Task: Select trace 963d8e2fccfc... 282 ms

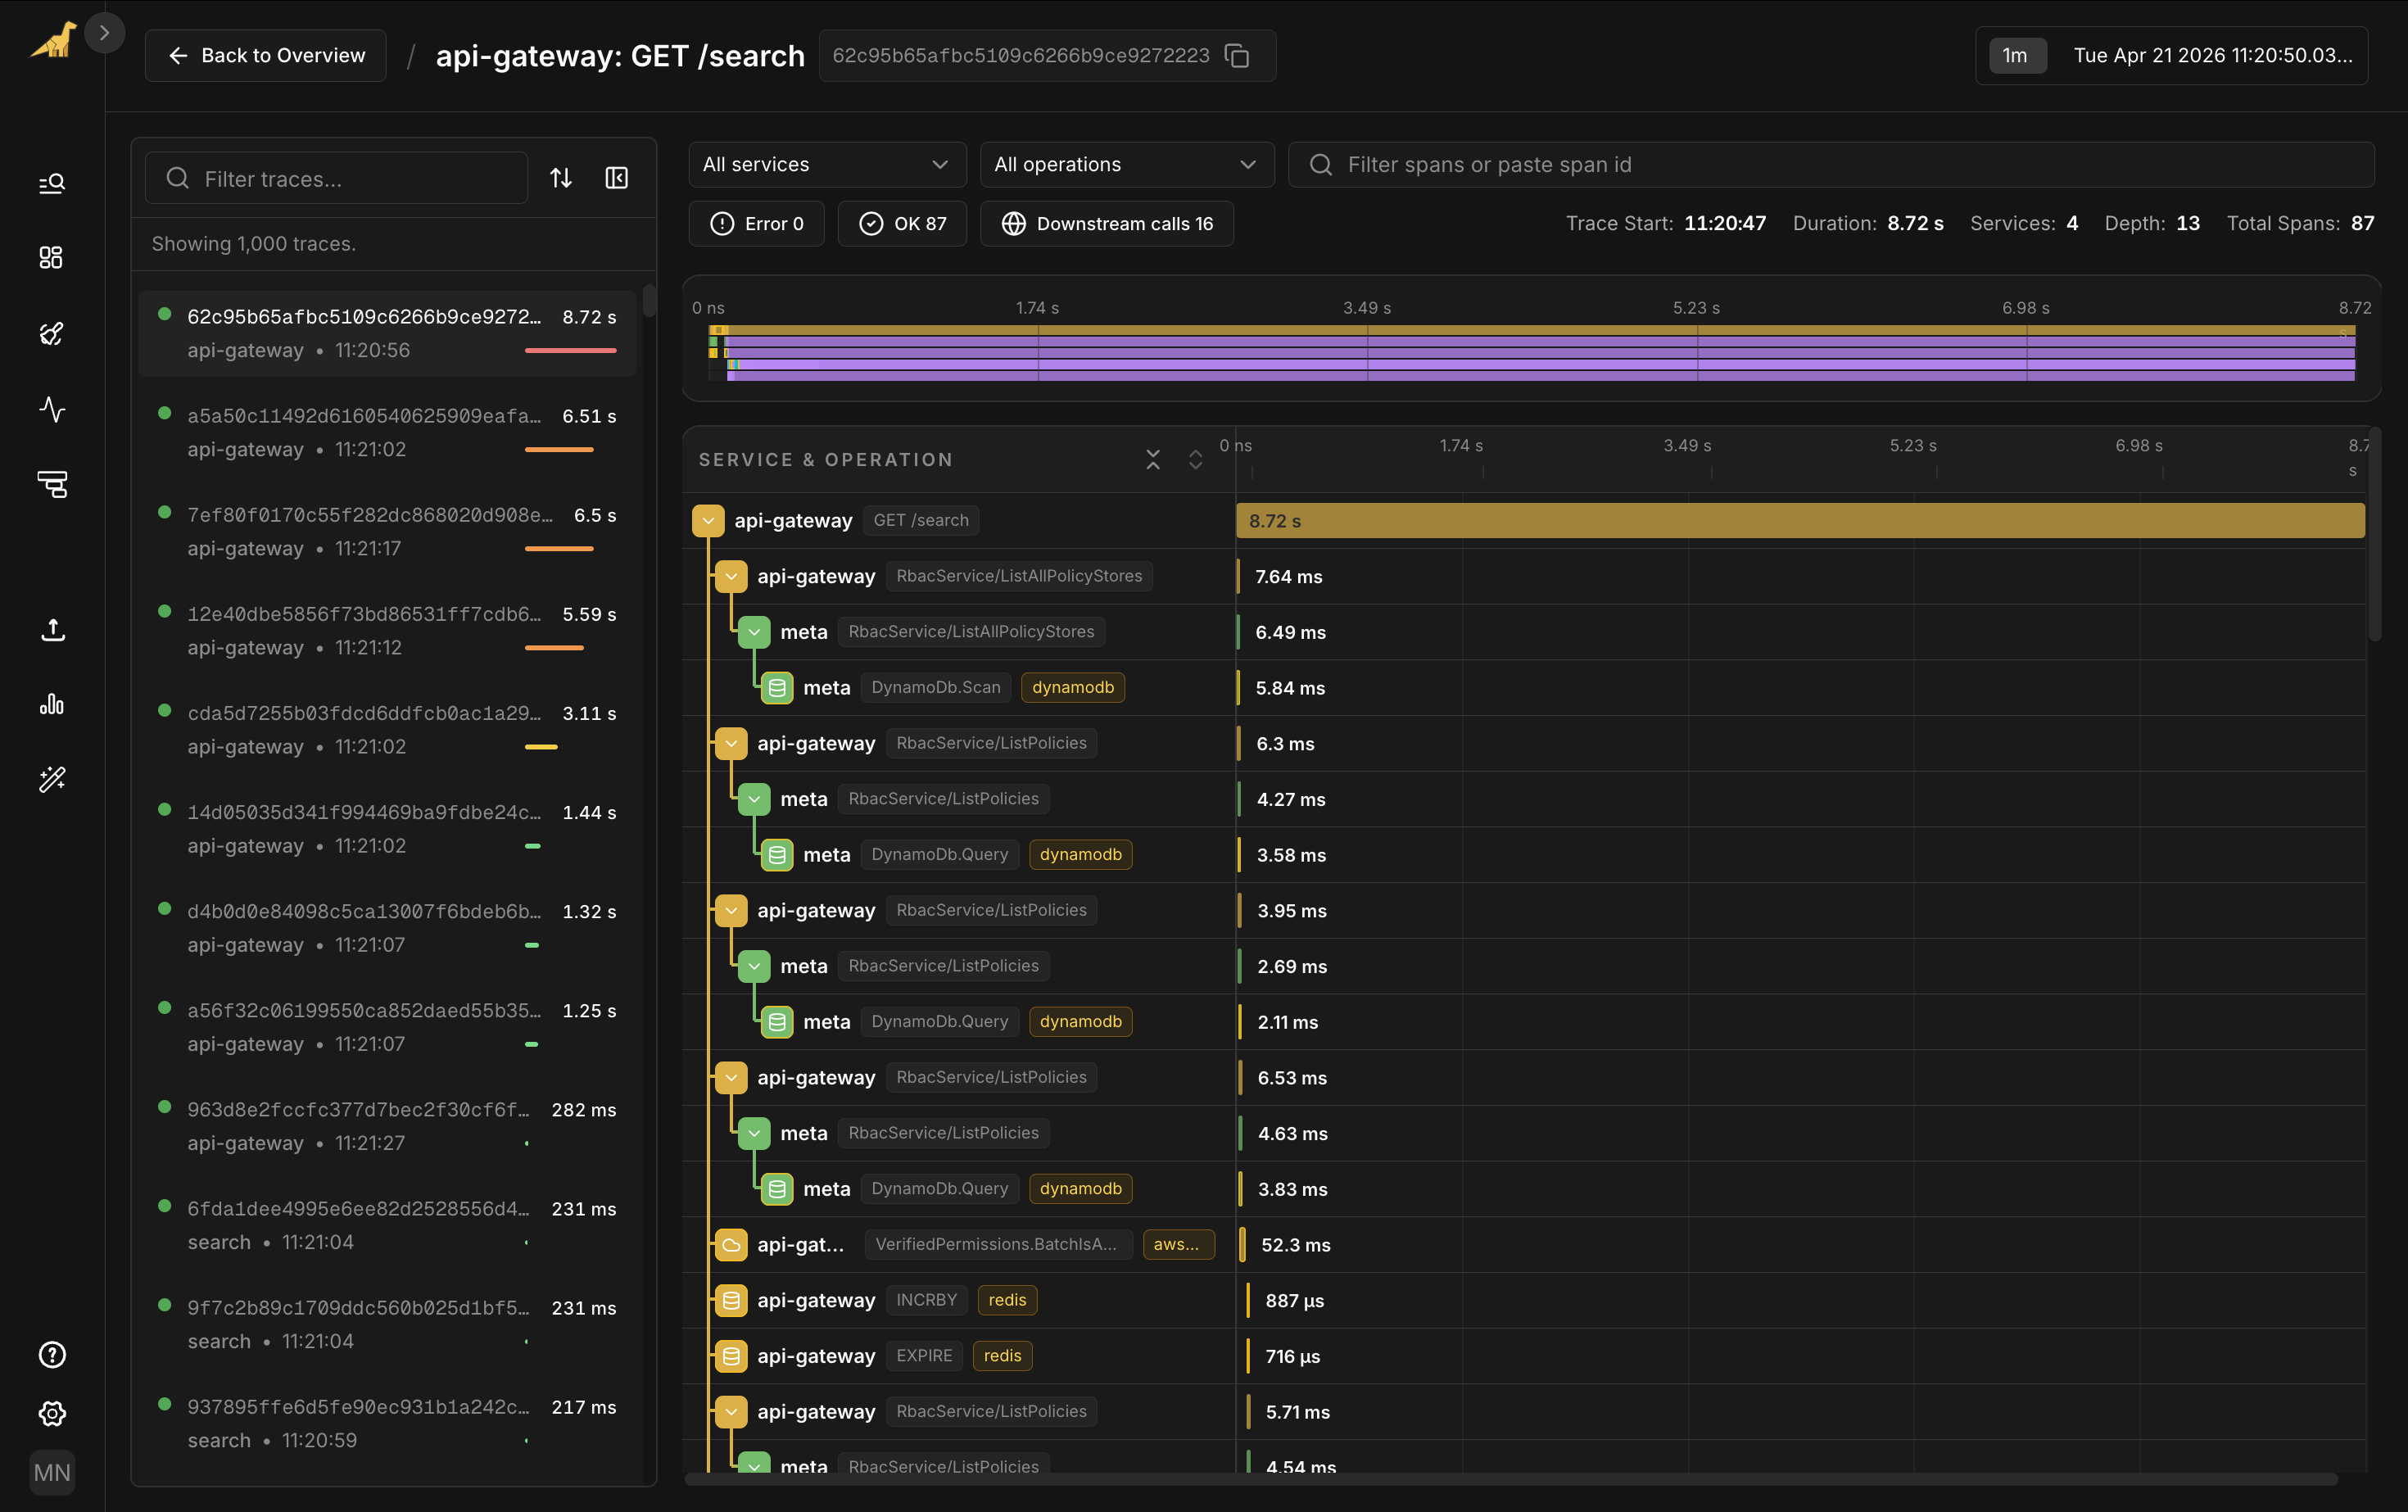Action: 388,1126
